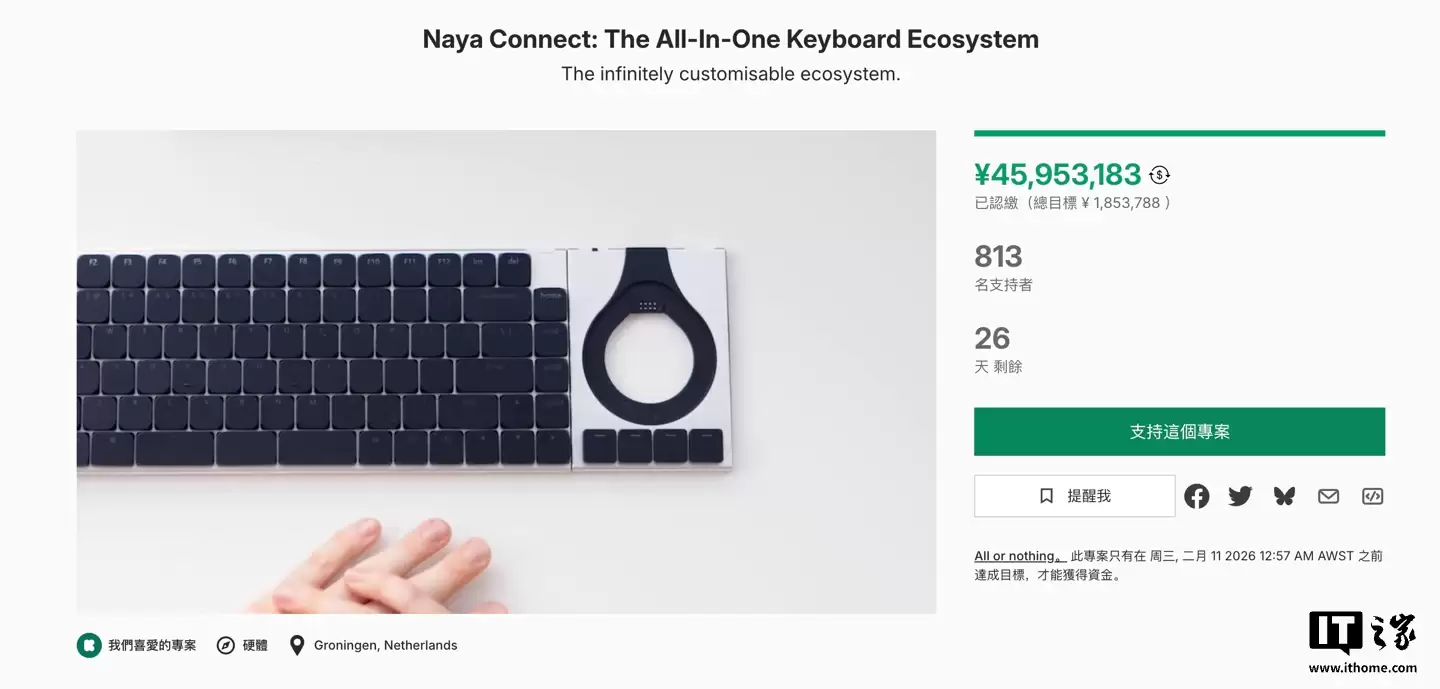Share the project on Twitter

point(1240,496)
